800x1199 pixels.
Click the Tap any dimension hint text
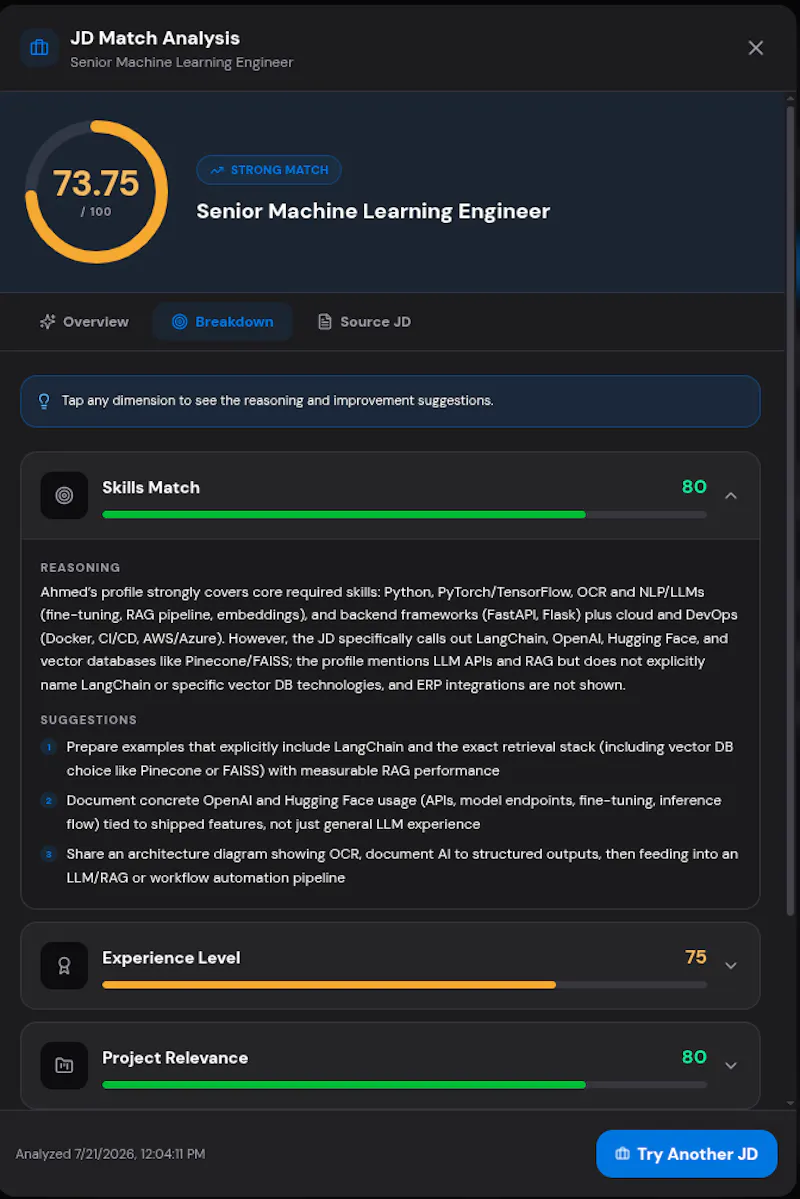tap(278, 401)
